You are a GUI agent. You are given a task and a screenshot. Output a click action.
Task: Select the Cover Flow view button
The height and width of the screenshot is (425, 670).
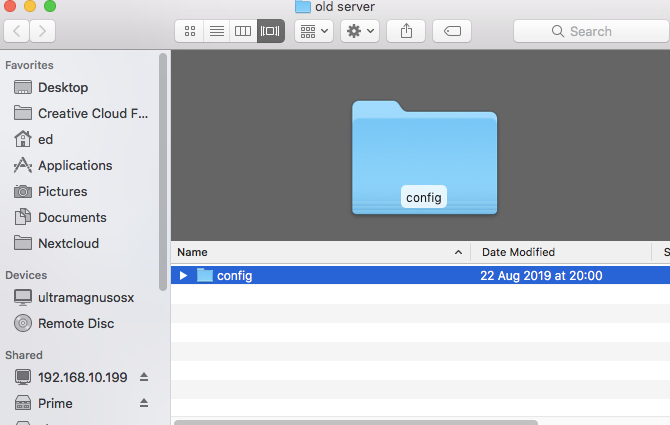pos(270,31)
